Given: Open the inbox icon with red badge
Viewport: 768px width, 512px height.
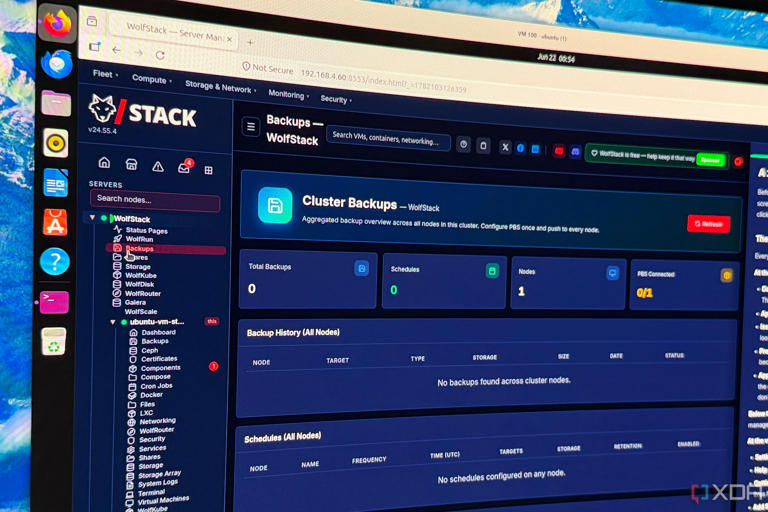Looking at the screenshot, I should pyautogui.click(x=185, y=167).
